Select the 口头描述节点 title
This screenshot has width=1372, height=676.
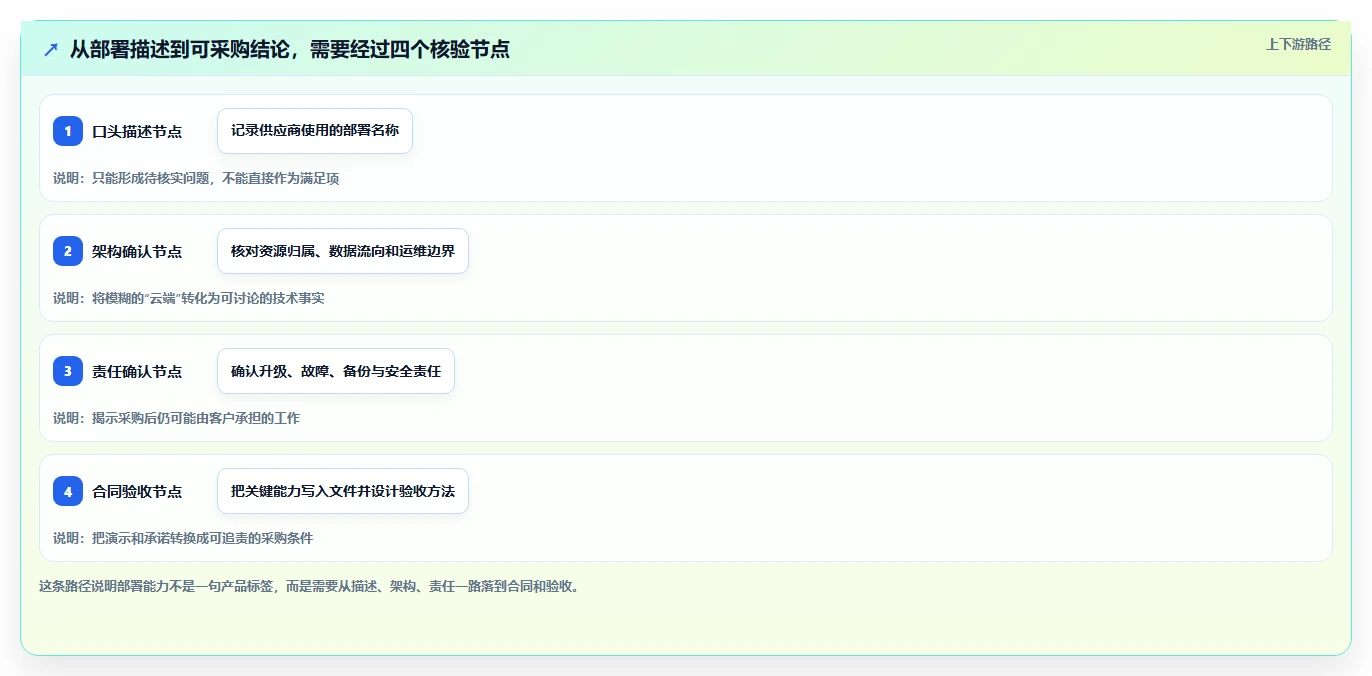(137, 131)
